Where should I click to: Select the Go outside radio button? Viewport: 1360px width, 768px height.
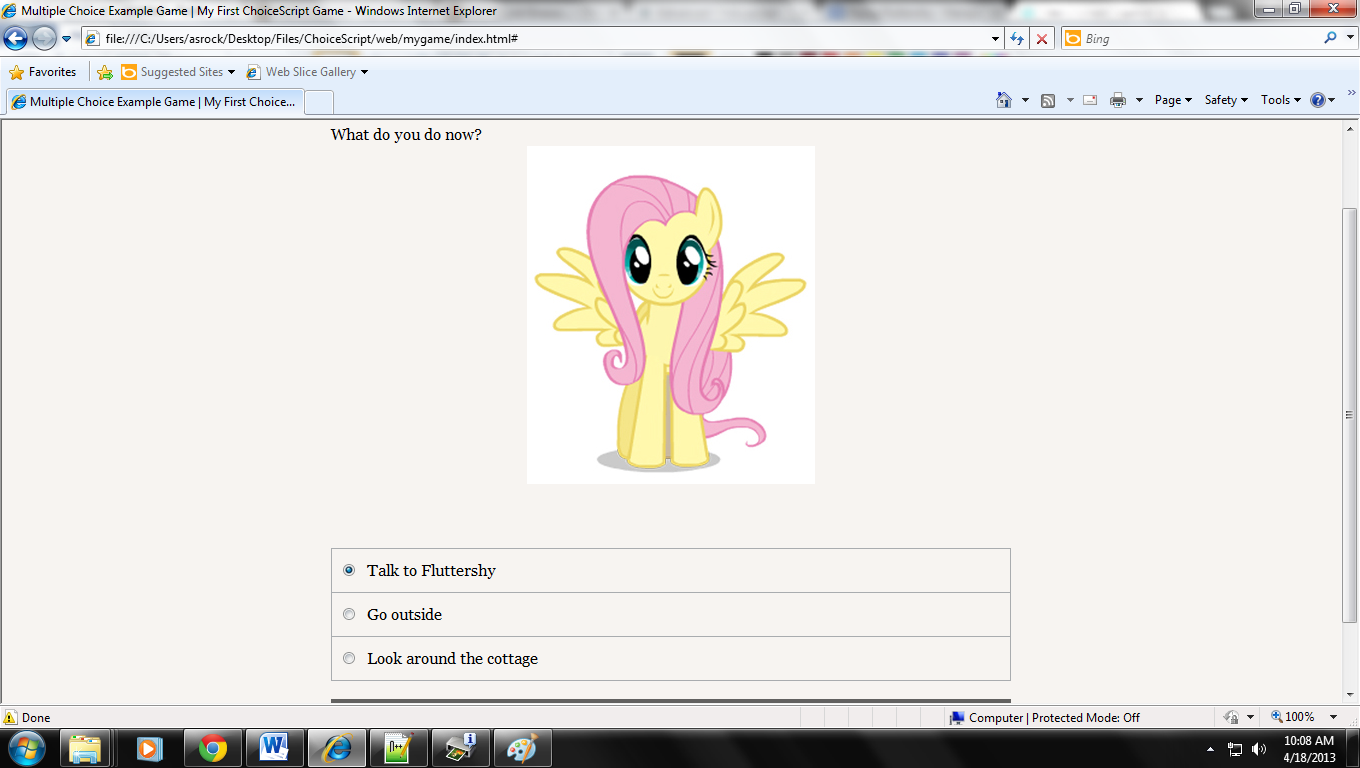click(349, 614)
